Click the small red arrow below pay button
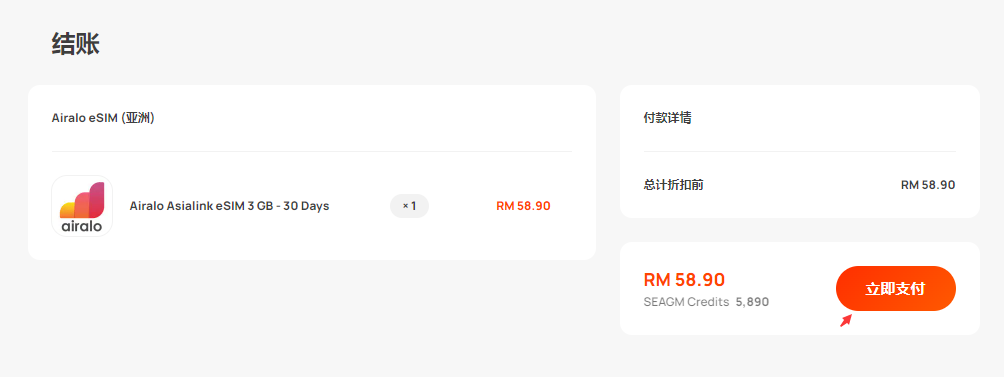The width and height of the screenshot is (1004, 377). point(846,320)
